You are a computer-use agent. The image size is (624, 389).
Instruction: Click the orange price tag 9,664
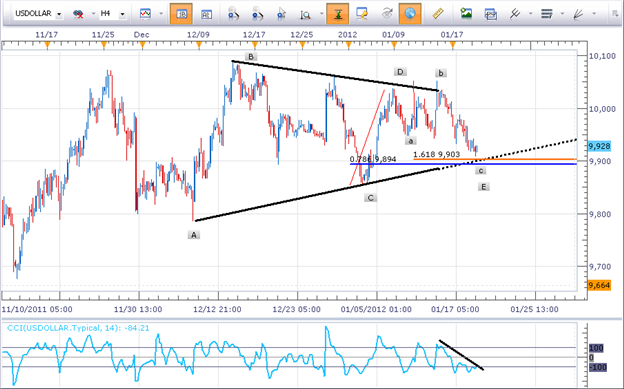coord(599,285)
